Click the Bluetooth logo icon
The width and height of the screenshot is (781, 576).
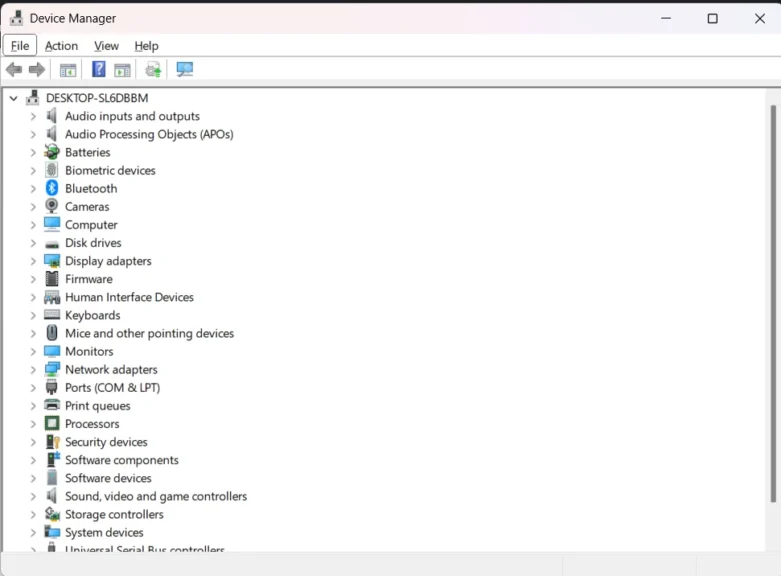click(x=52, y=188)
